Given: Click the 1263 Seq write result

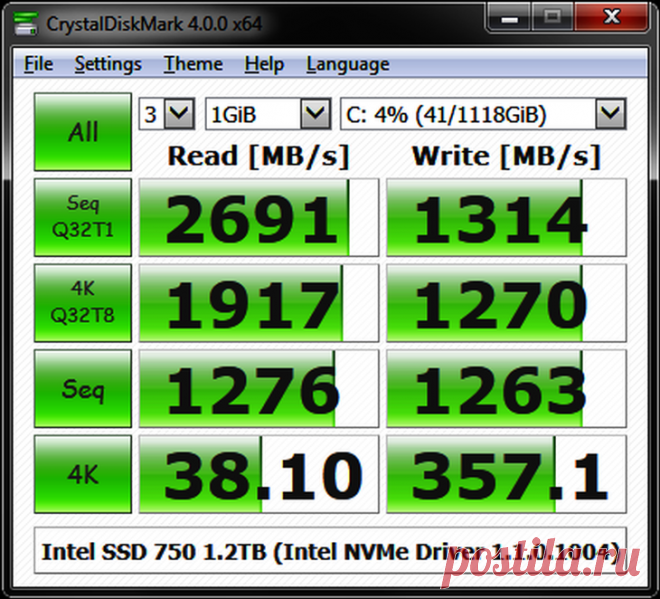Looking at the screenshot, I should click(x=506, y=389).
